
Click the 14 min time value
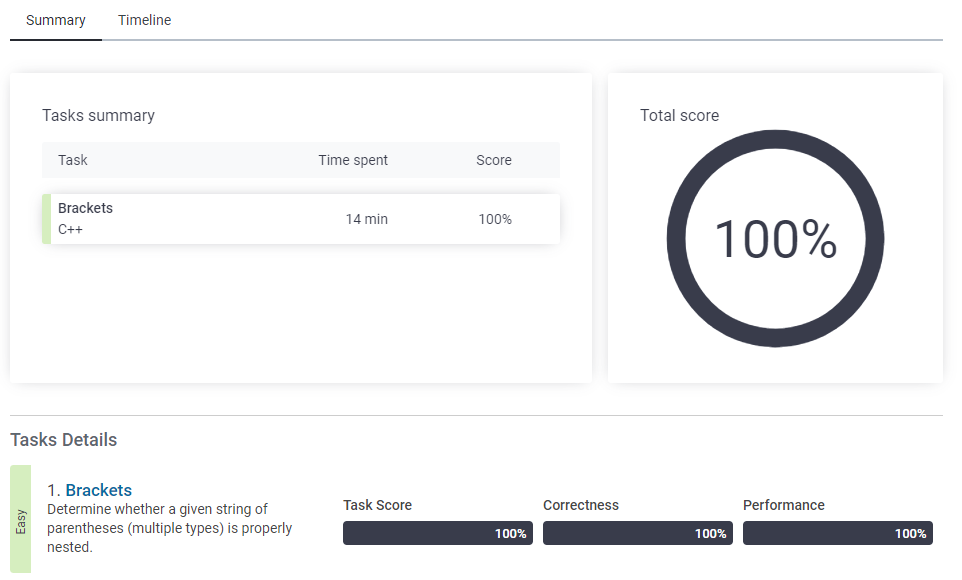pos(366,219)
